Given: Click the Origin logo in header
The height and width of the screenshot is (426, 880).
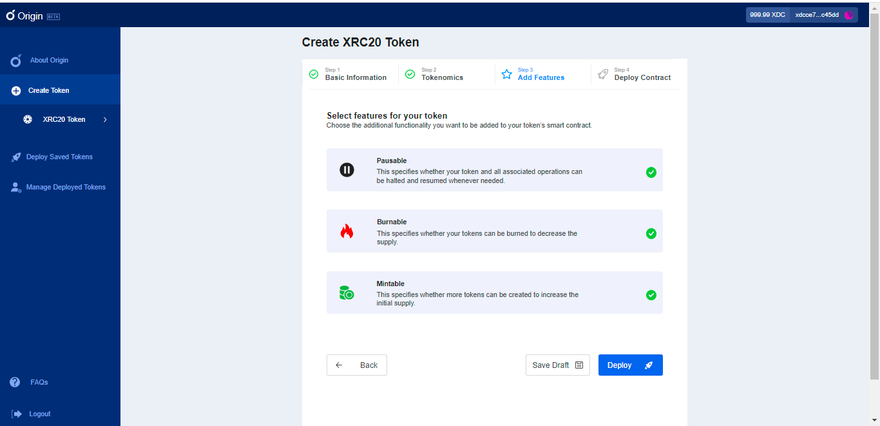Looking at the screenshot, I should click(x=29, y=15).
